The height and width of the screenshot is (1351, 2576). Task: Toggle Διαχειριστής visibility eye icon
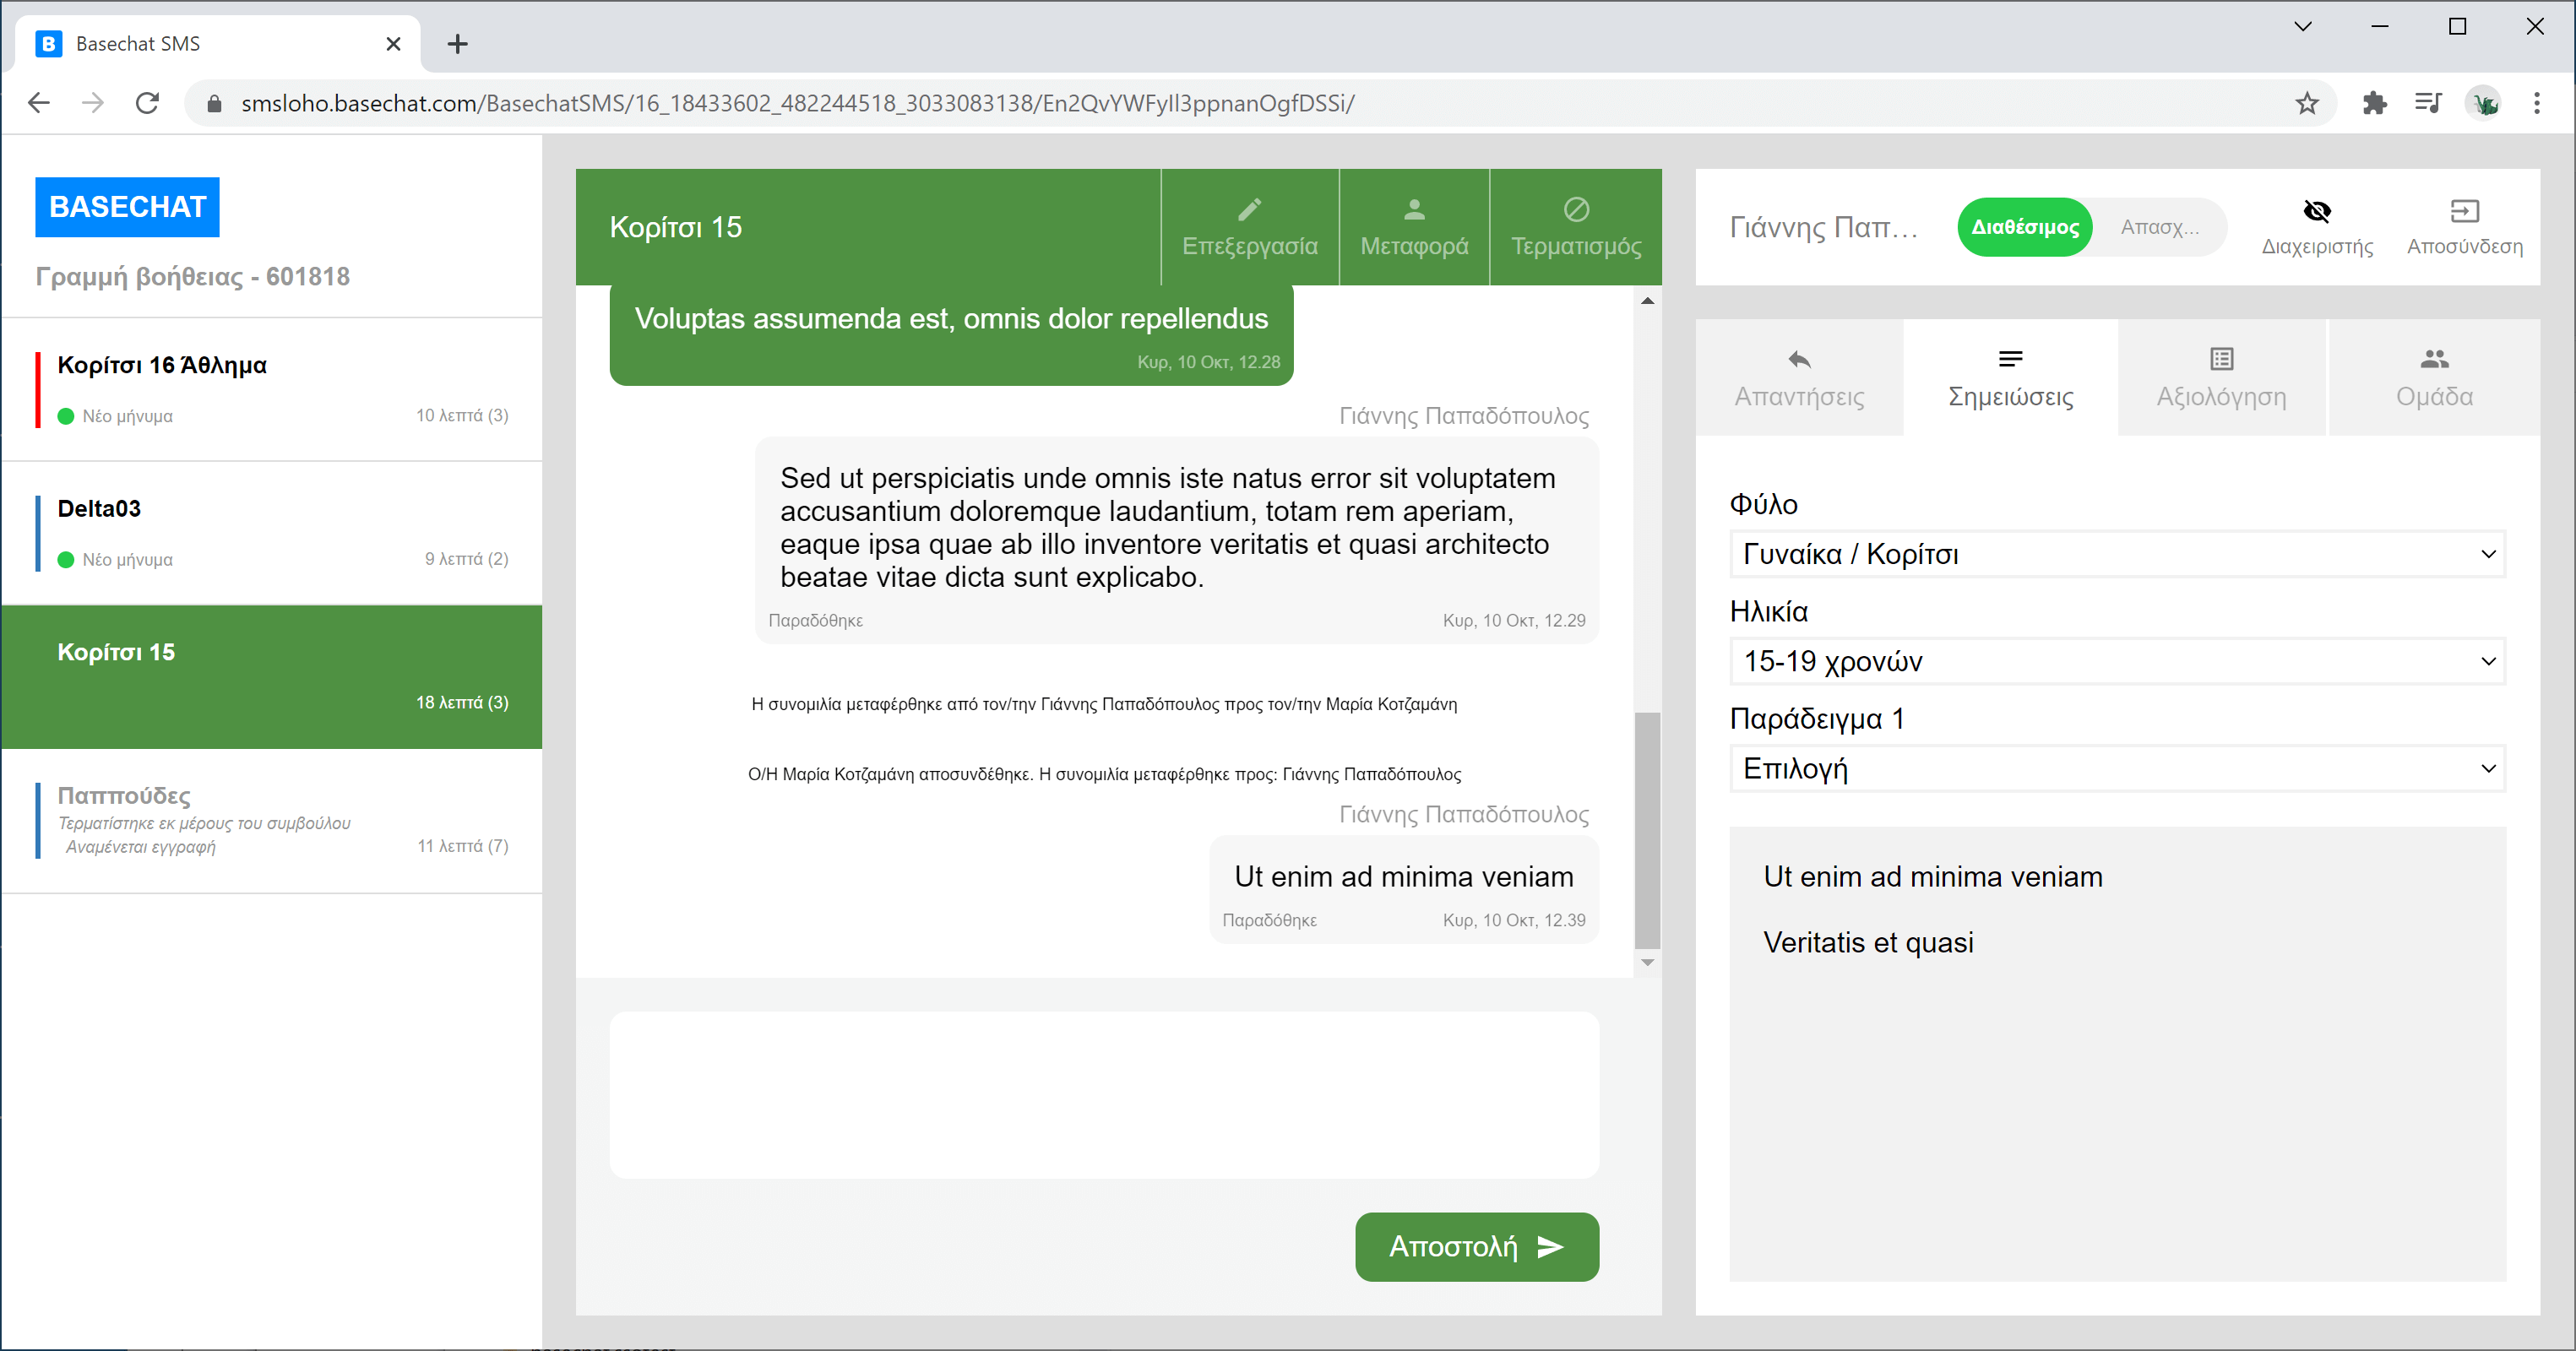point(2316,211)
